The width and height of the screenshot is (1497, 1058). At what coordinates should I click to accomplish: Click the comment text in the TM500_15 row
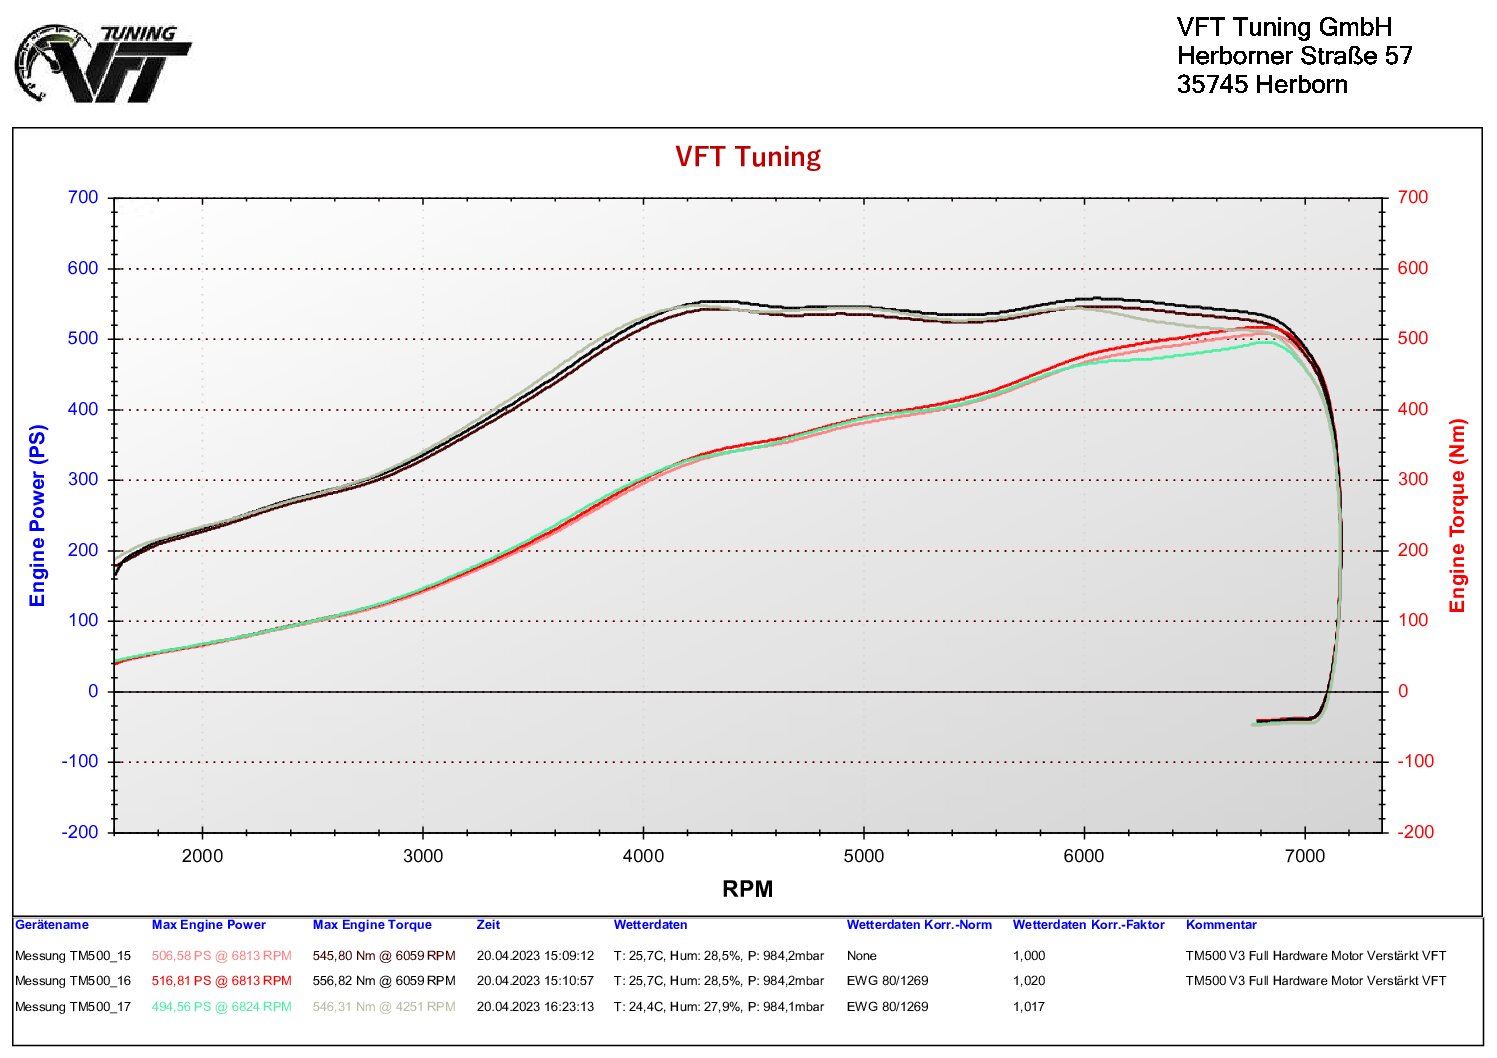1316,956
